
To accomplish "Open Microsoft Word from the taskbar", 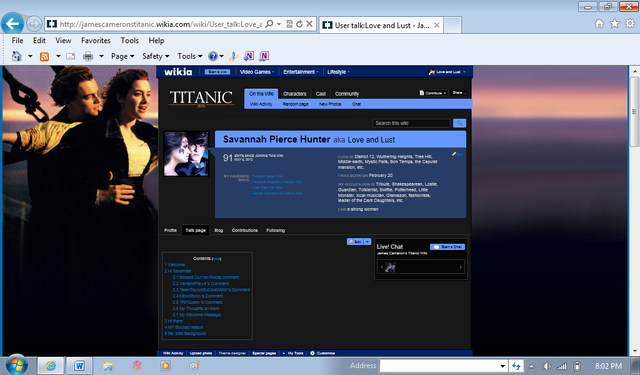I will 79,366.
